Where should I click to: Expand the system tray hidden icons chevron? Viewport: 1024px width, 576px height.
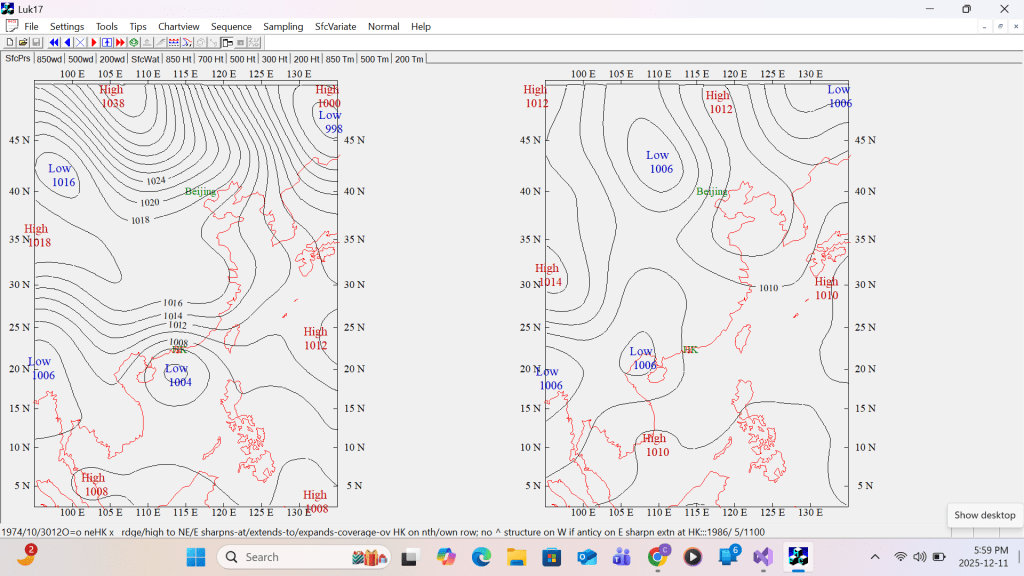(x=875, y=556)
